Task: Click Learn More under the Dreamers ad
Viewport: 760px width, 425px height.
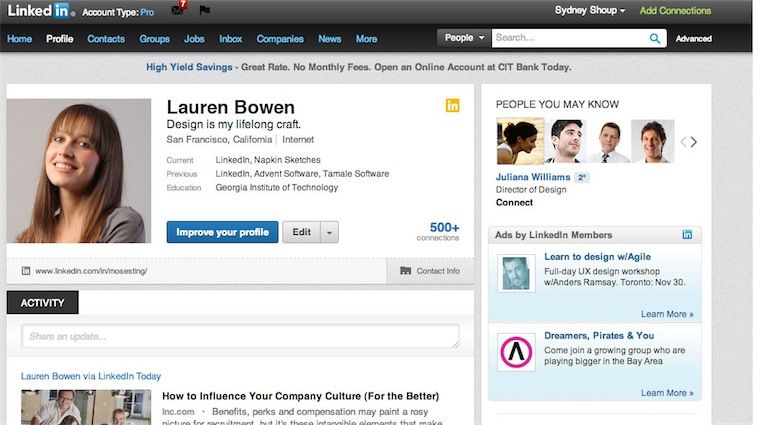Action: (667, 393)
